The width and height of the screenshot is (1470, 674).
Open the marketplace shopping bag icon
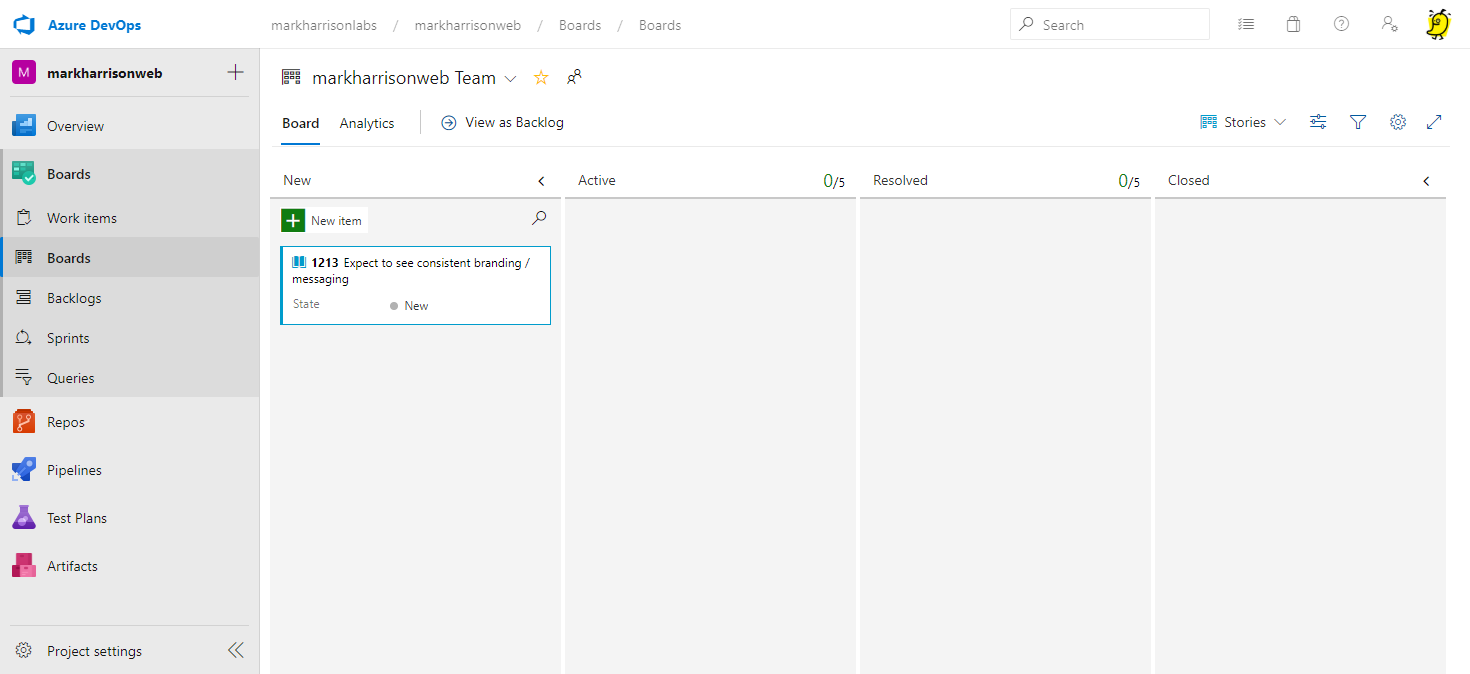point(1293,25)
